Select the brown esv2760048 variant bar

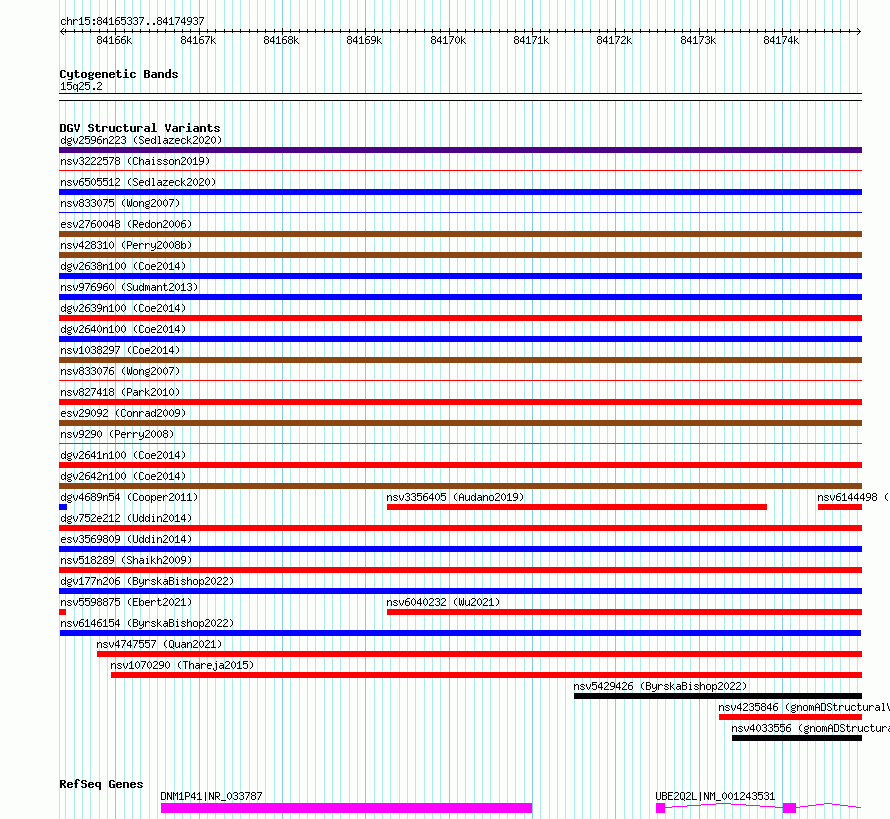460,234
